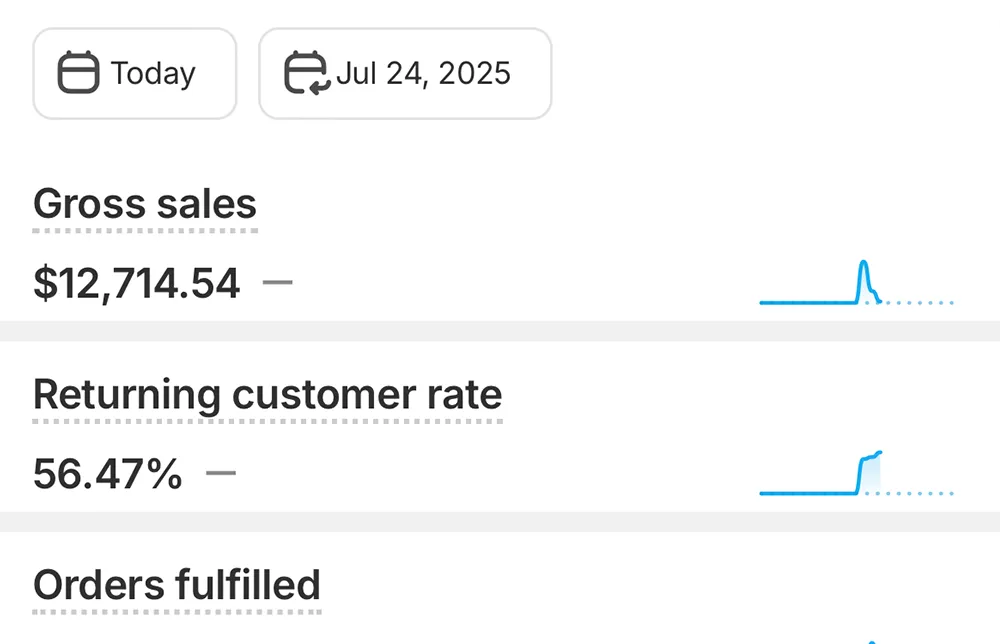
Task: Click the calendar icon beside Today
Action: point(78,73)
